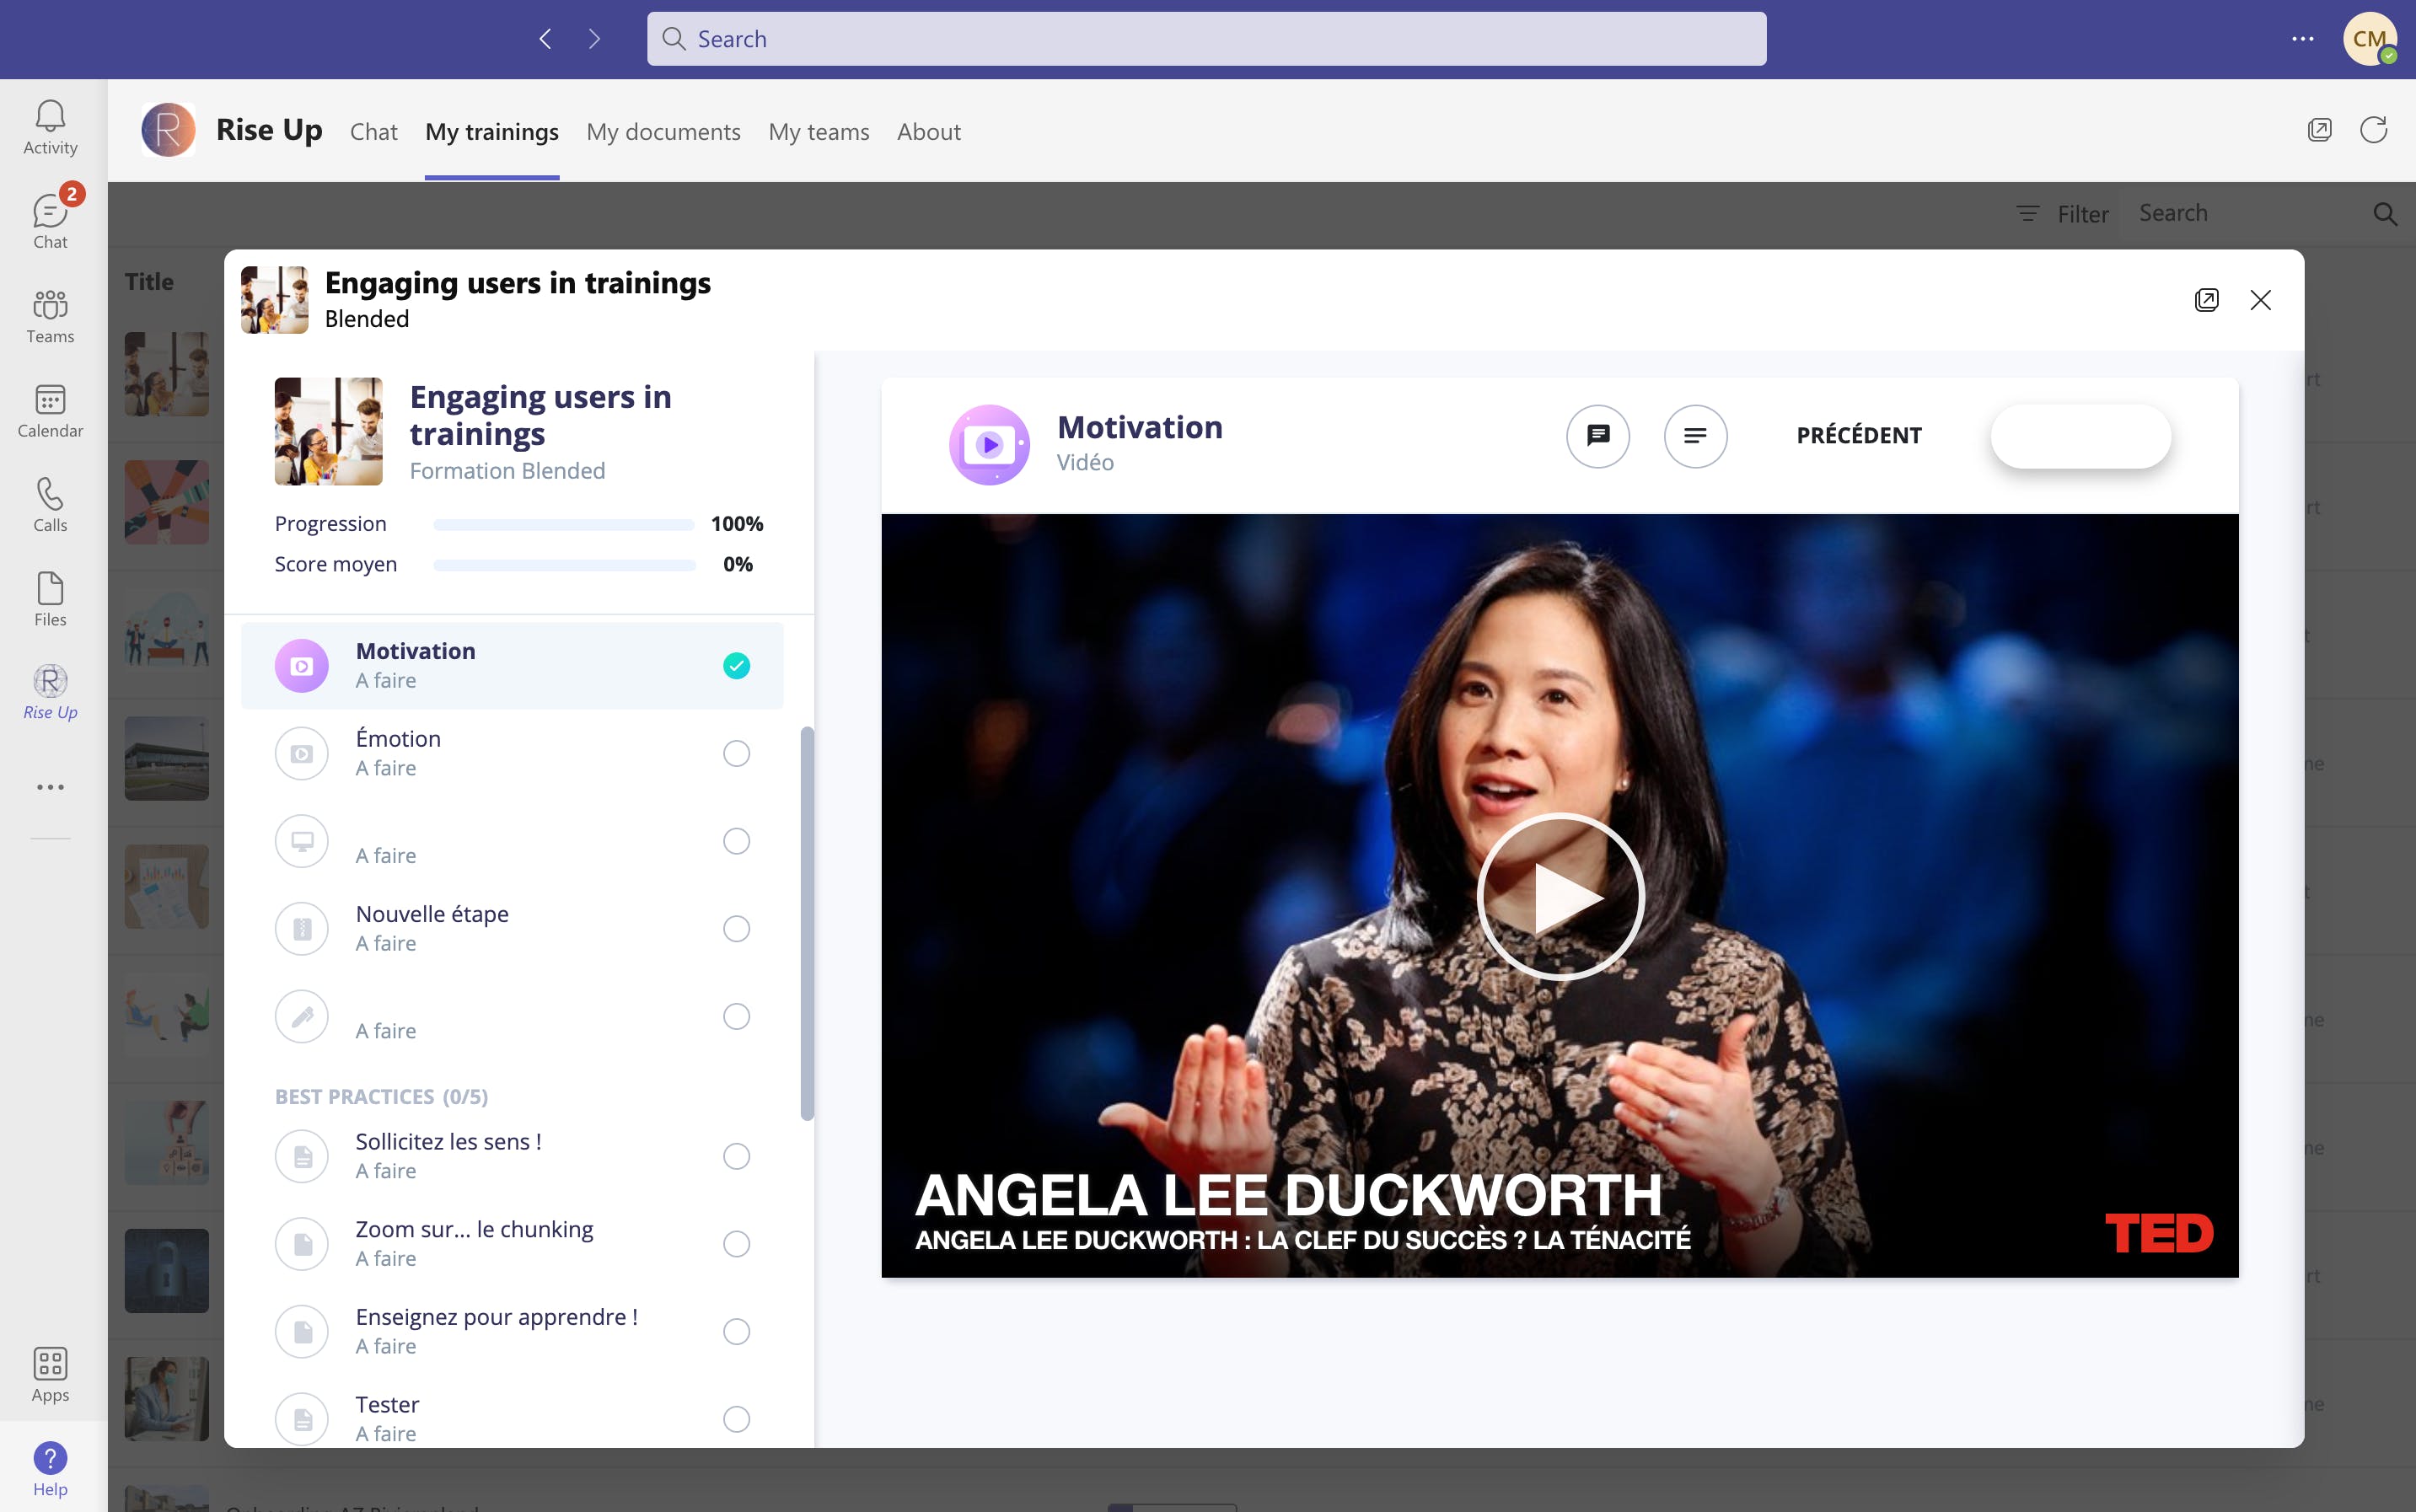This screenshot has width=2416, height=1512.
Task: Pop out the training dialog to new window
Action: [x=2206, y=300]
